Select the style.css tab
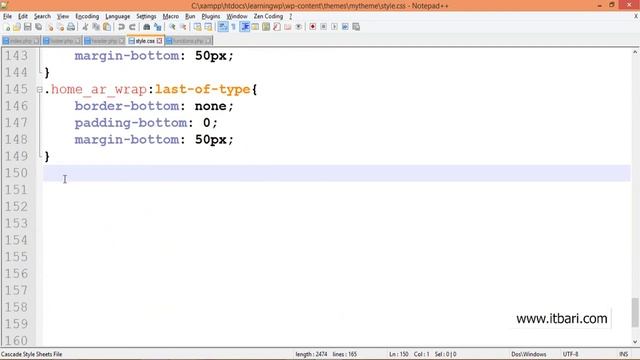Image resolution: width=640 pixels, height=360 pixels. coord(145,41)
